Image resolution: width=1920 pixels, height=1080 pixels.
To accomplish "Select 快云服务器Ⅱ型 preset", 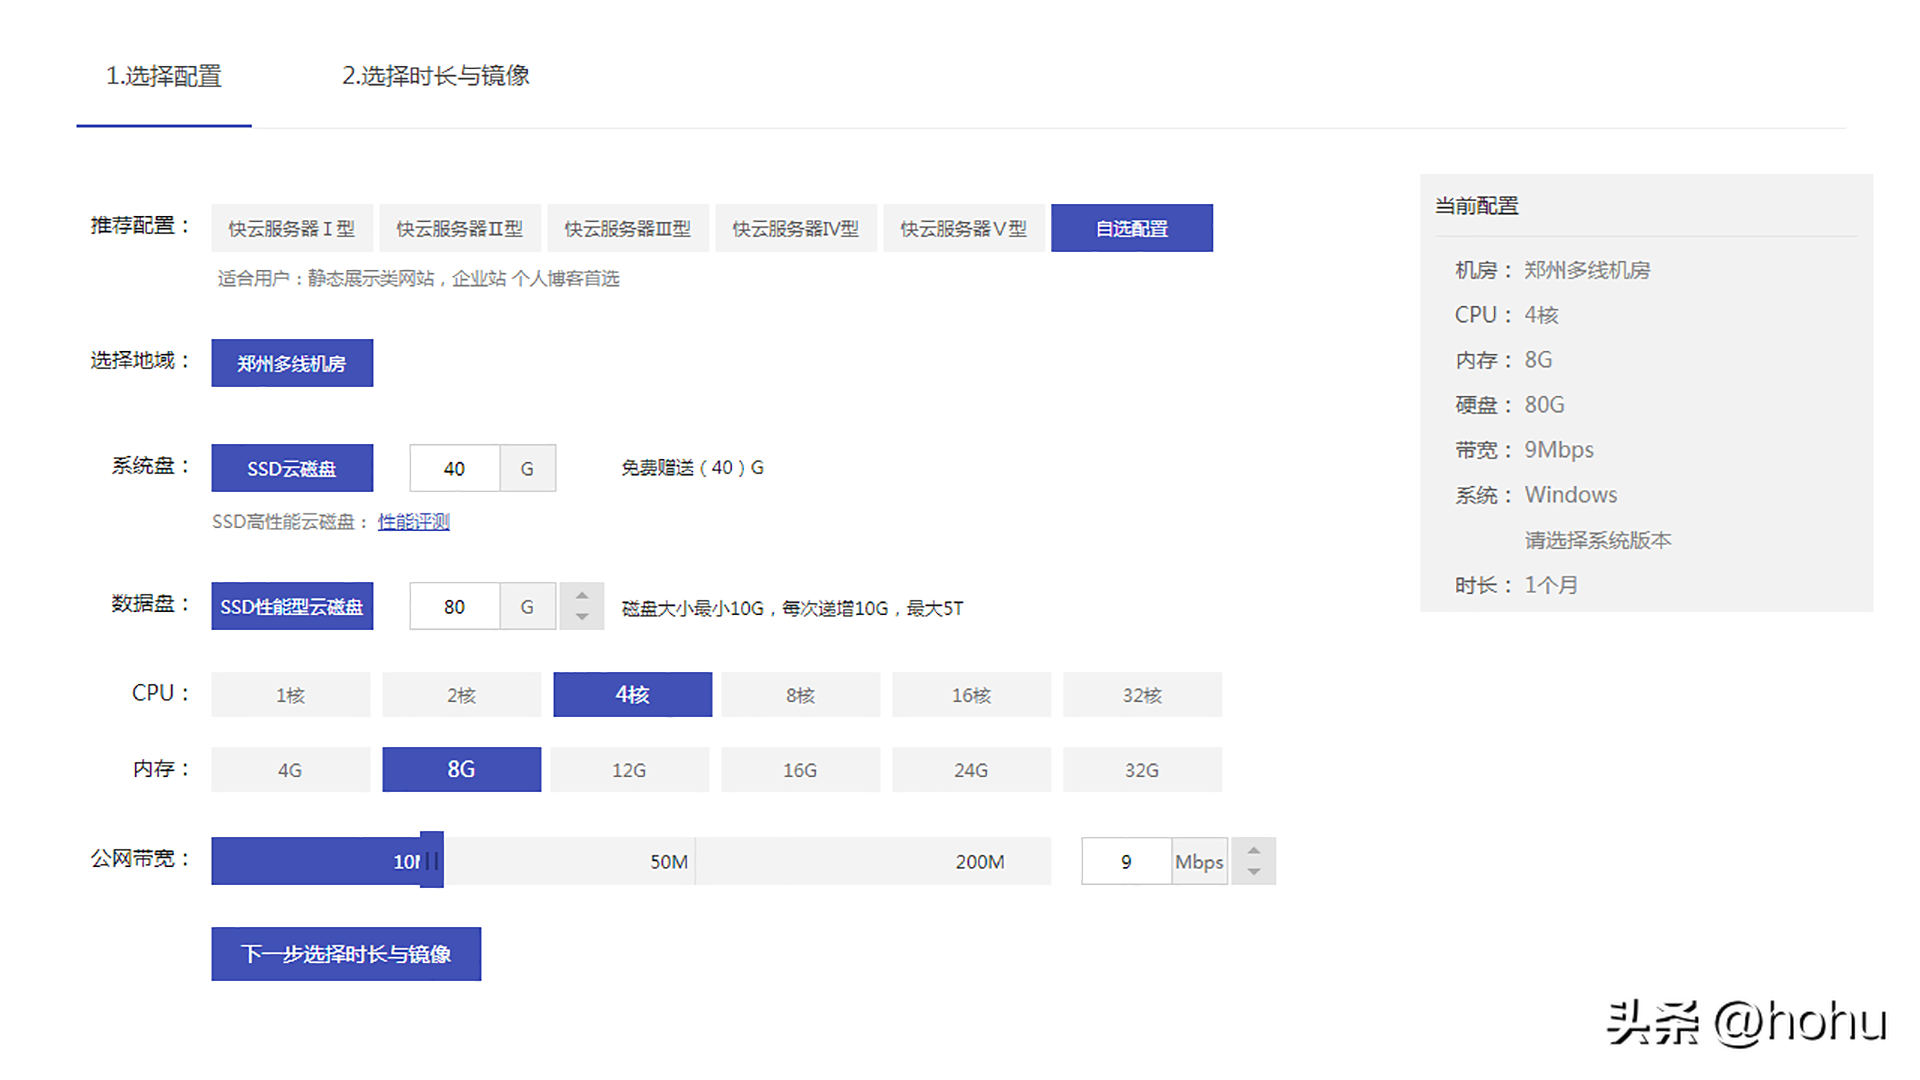I will coord(460,228).
